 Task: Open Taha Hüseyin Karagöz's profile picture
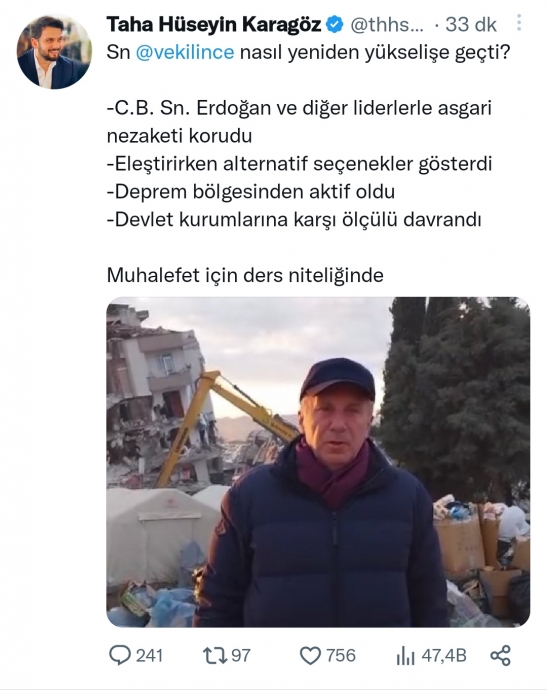pyautogui.click(x=54, y=51)
